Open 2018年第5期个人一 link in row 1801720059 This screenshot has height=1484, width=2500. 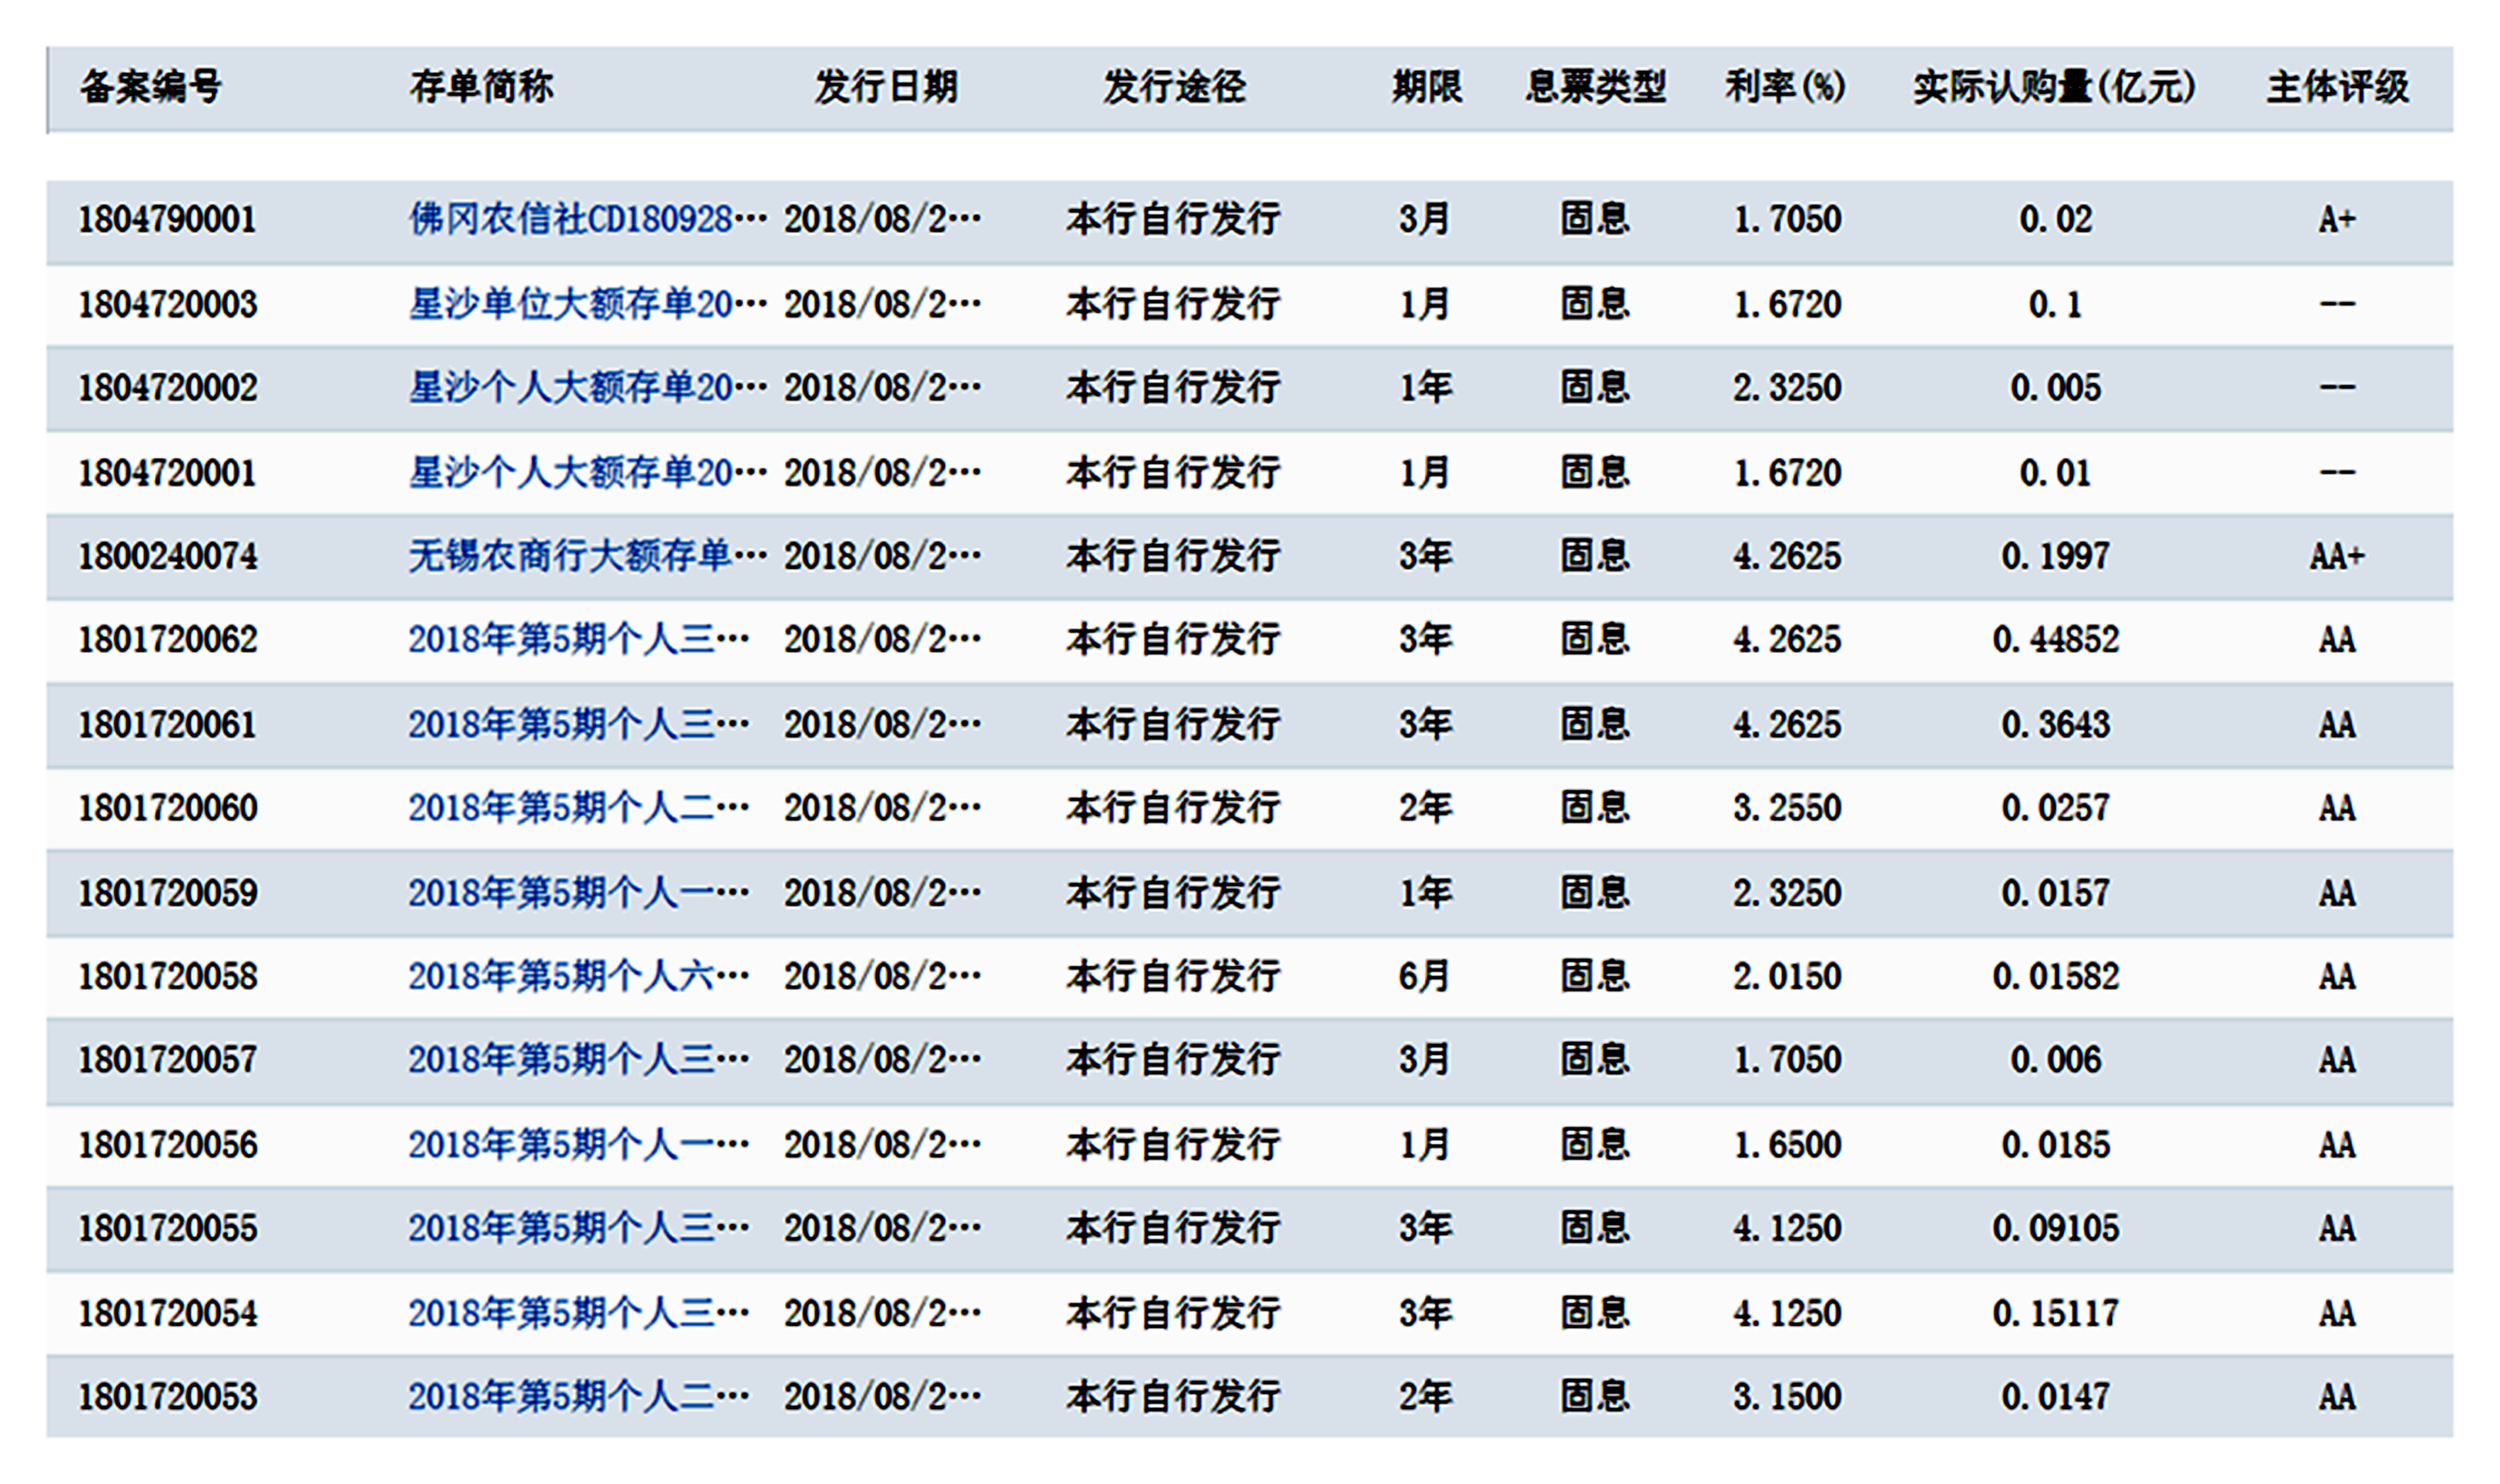pyautogui.click(x=578, y=893)
